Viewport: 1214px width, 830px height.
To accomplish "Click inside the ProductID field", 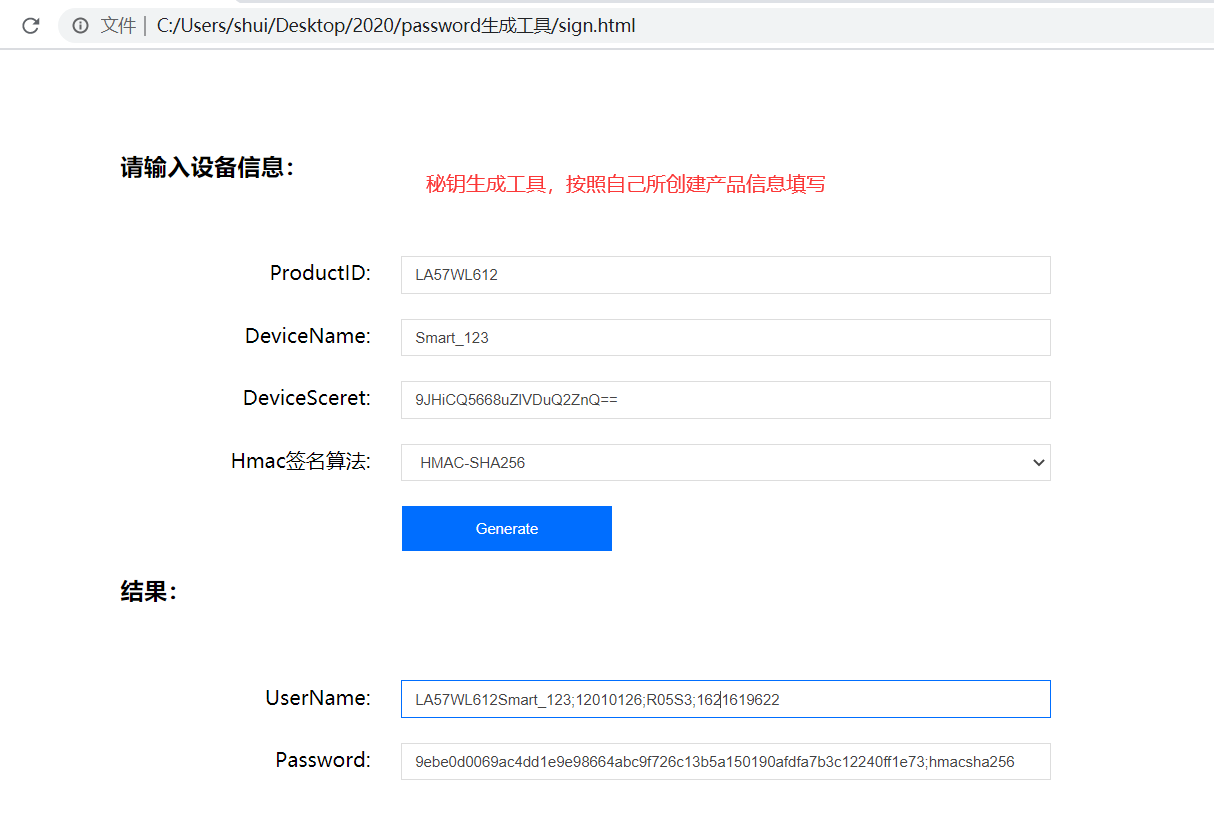I will coord(725,274).
